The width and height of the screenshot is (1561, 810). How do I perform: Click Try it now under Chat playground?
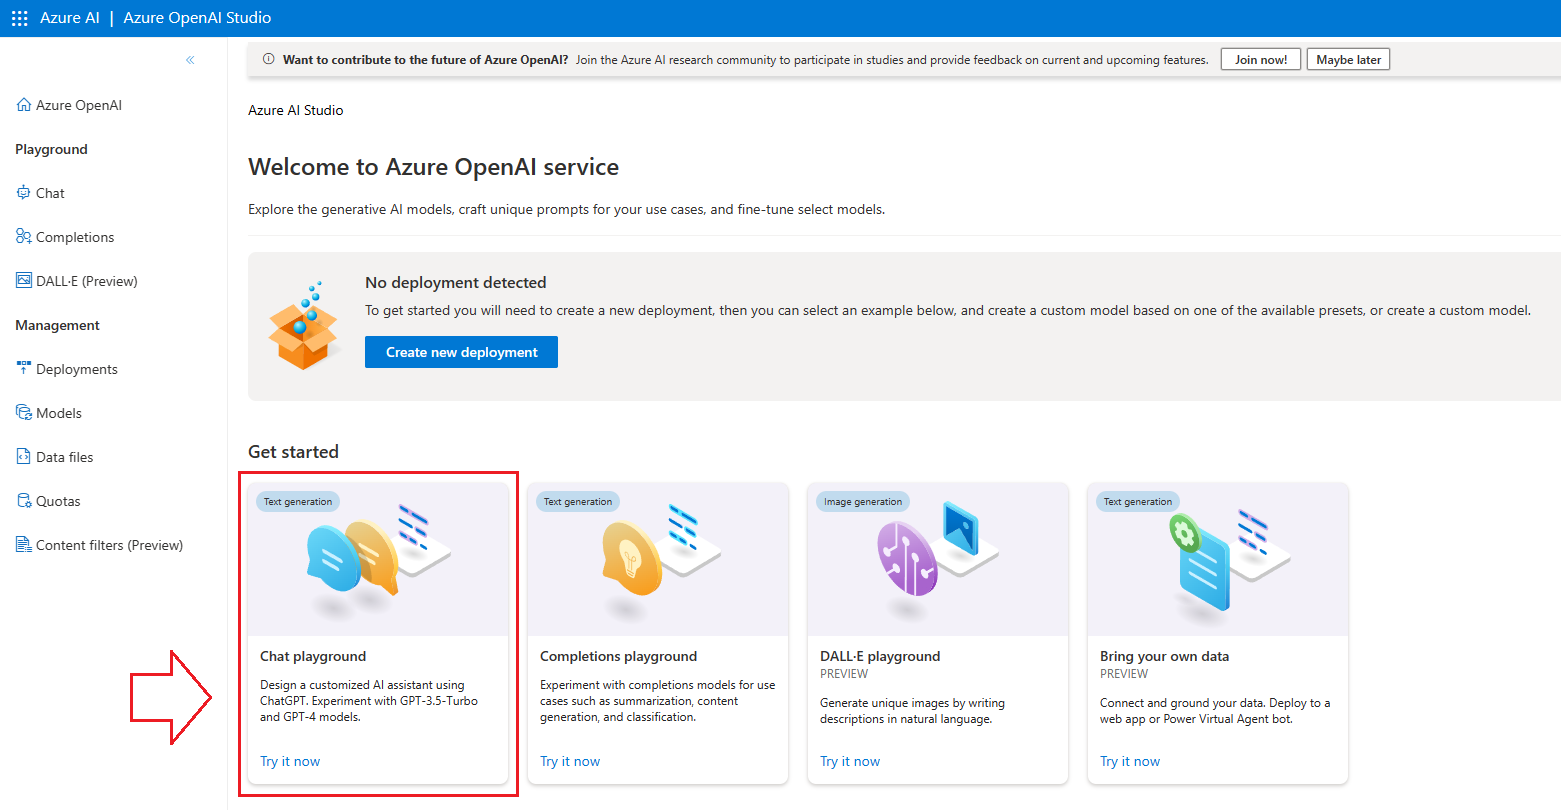[290, 761]
